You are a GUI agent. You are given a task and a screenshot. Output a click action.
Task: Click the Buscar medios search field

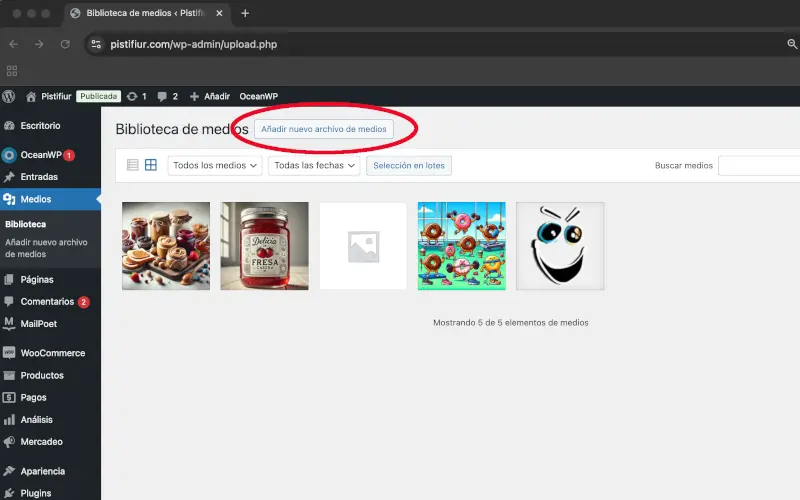[758, 166]
